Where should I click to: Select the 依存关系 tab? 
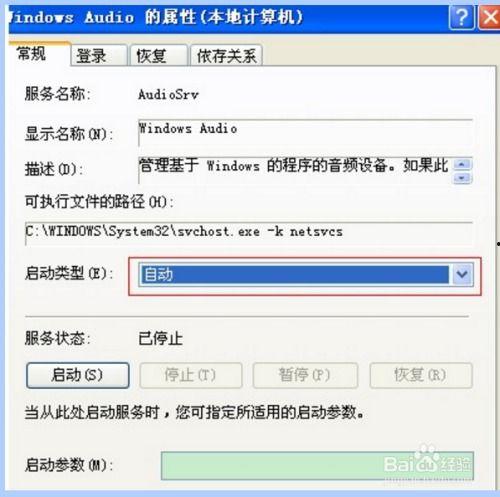226,55
